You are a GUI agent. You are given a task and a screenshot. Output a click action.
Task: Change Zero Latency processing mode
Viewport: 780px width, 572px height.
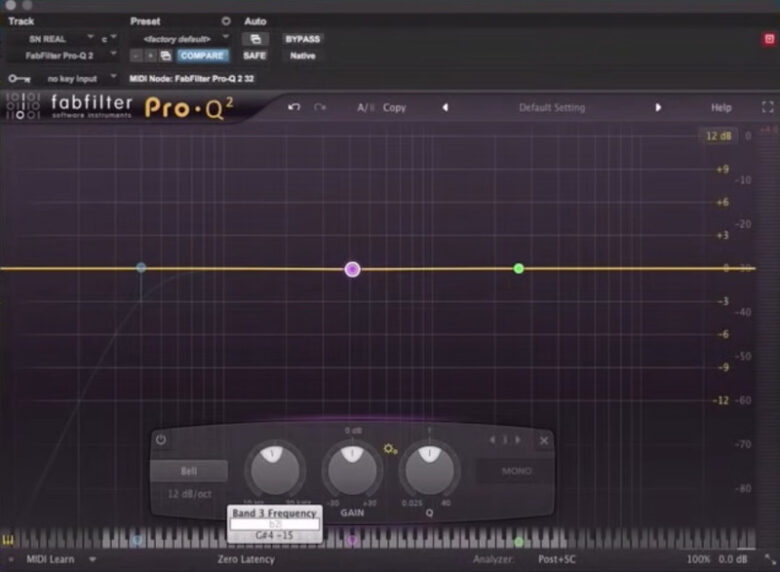(246, 559)
